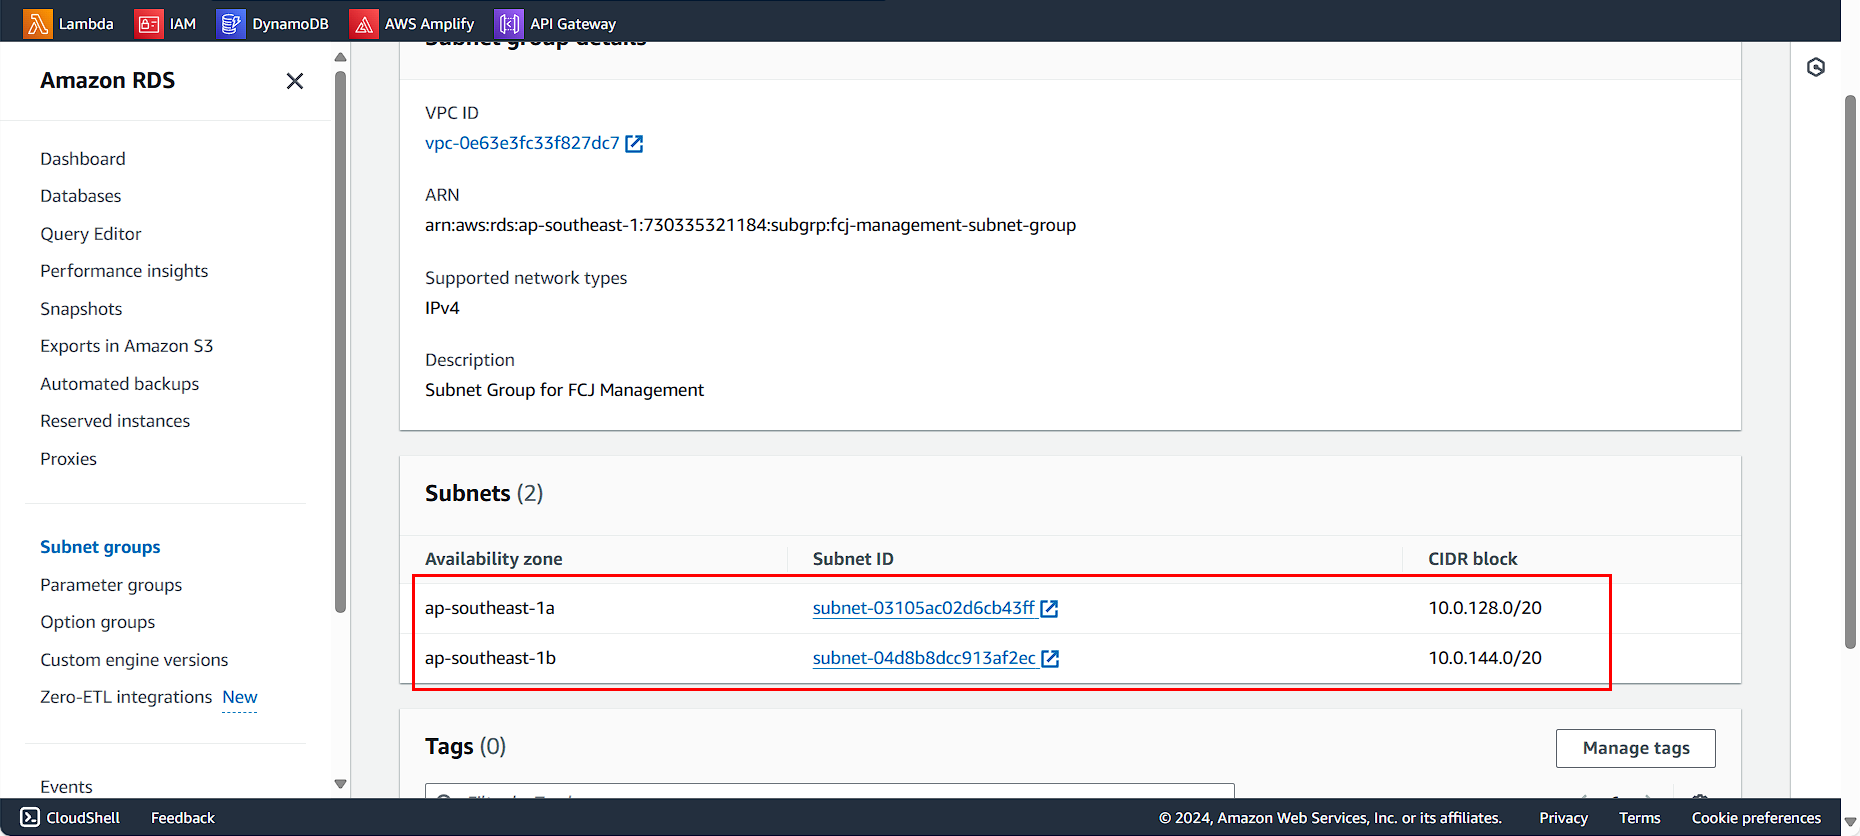Click sidebar scrollbar up arrow
This screenshot has height=836, width=1860.
(340, 57)
